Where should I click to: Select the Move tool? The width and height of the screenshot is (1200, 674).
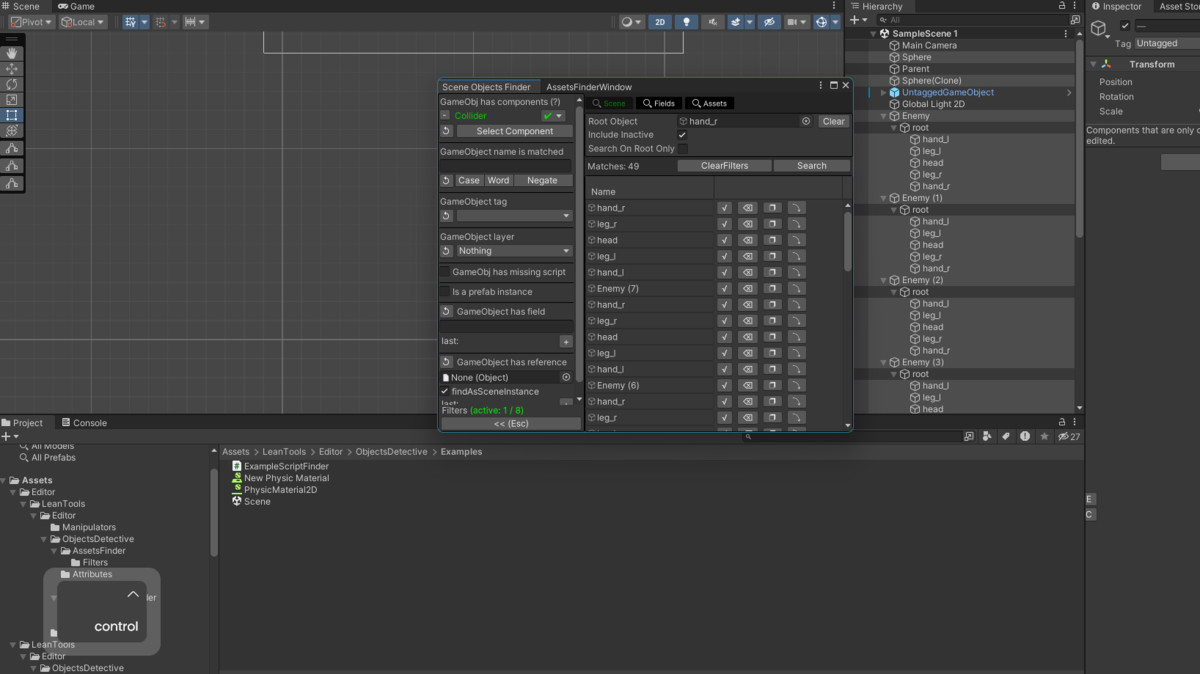(x=12, y=69)
